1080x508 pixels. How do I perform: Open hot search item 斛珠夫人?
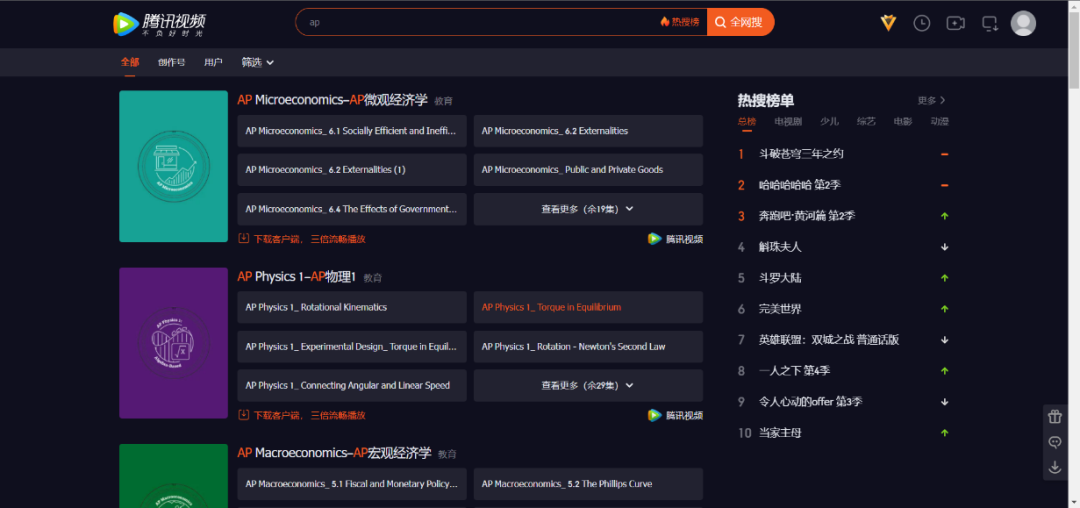tap(780, 246)
